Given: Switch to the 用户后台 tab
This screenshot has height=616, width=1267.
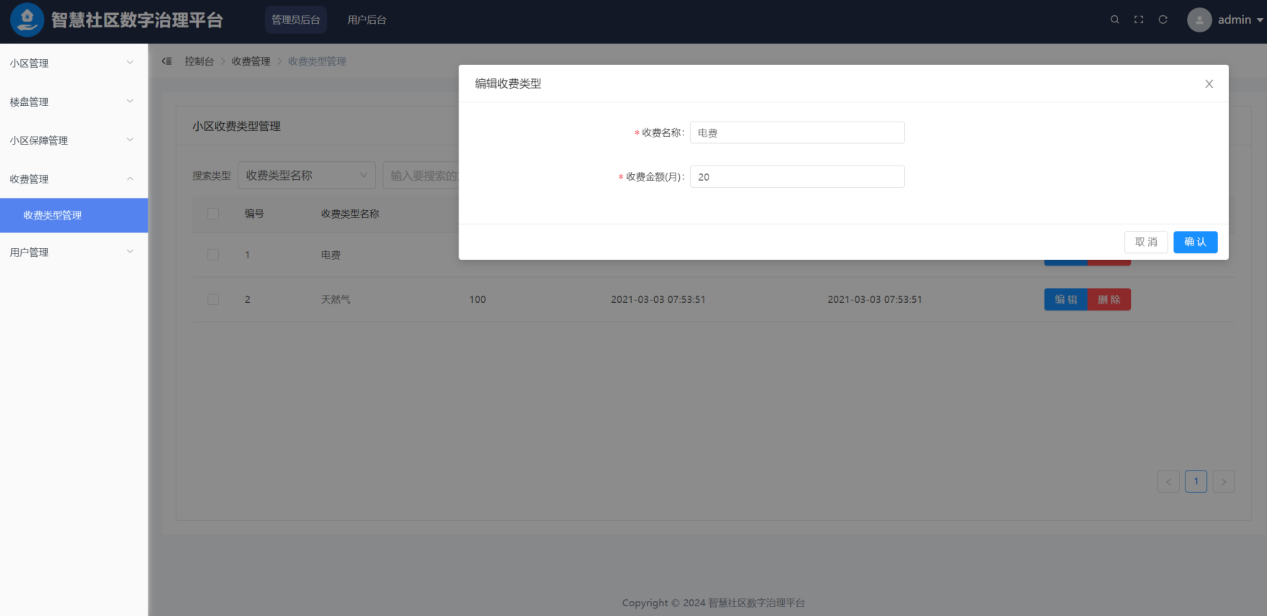Looking at the screenshot, I should pos(366,19).
